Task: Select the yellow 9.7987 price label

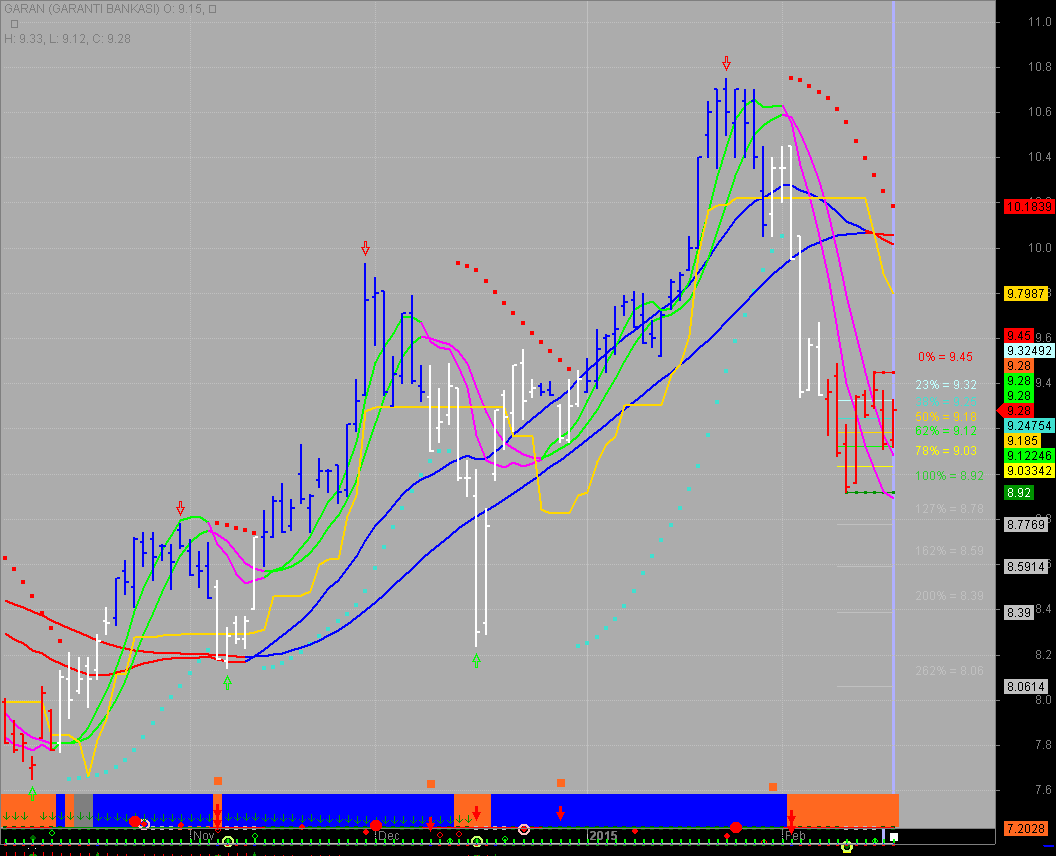Action: click(x=1028, y=293)
